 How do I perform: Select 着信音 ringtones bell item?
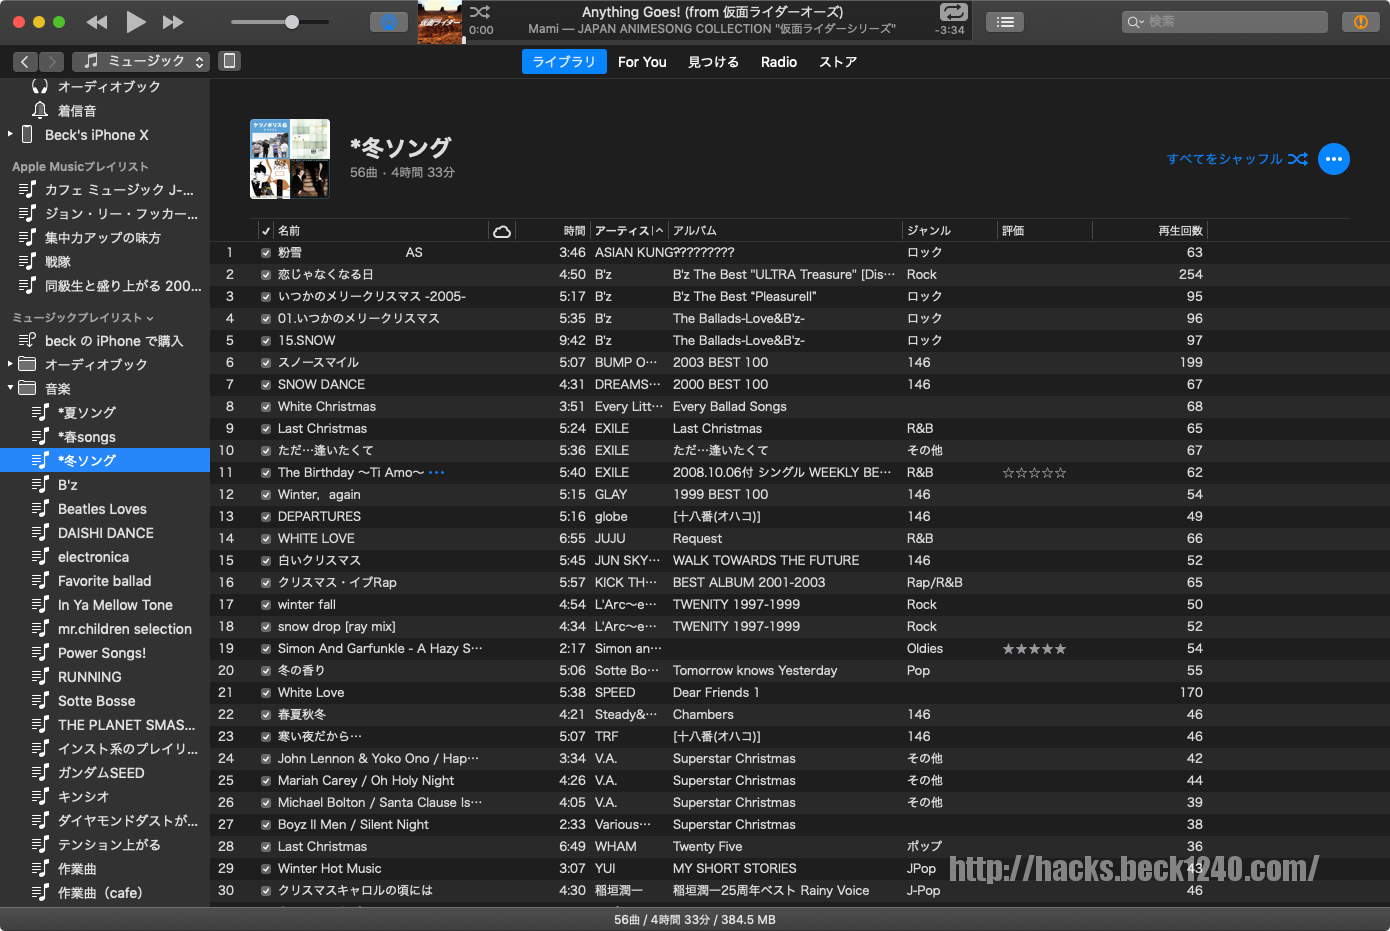(105, 111)
